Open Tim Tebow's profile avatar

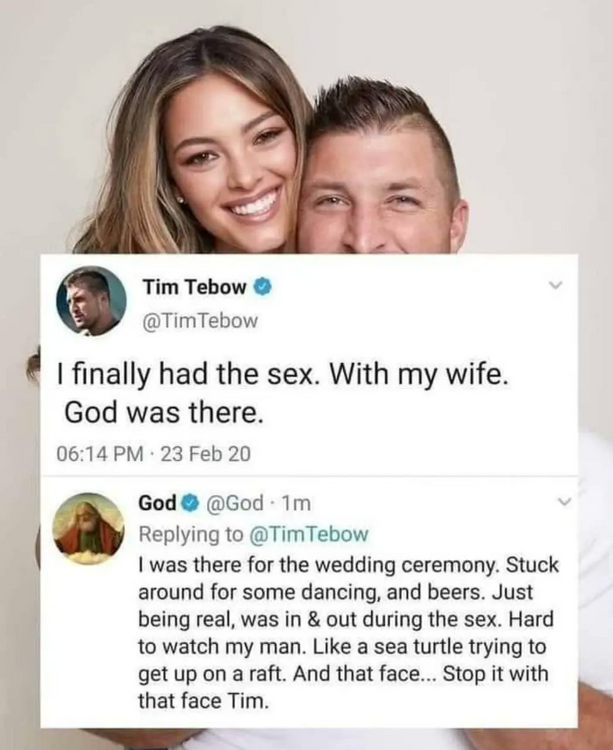[91, 301]
